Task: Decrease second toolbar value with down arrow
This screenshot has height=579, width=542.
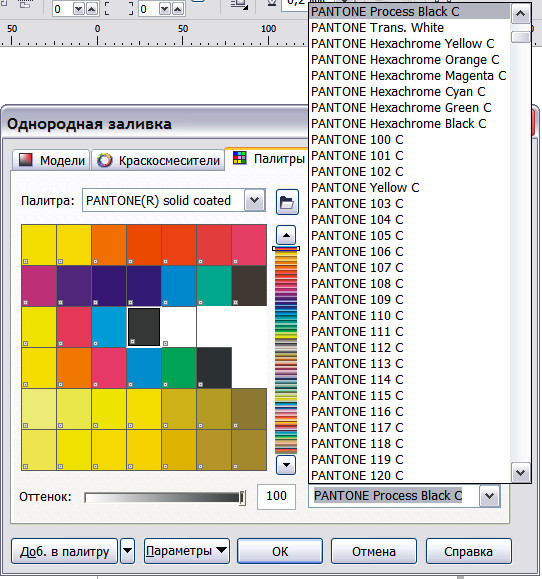Action: coord(165,8)
